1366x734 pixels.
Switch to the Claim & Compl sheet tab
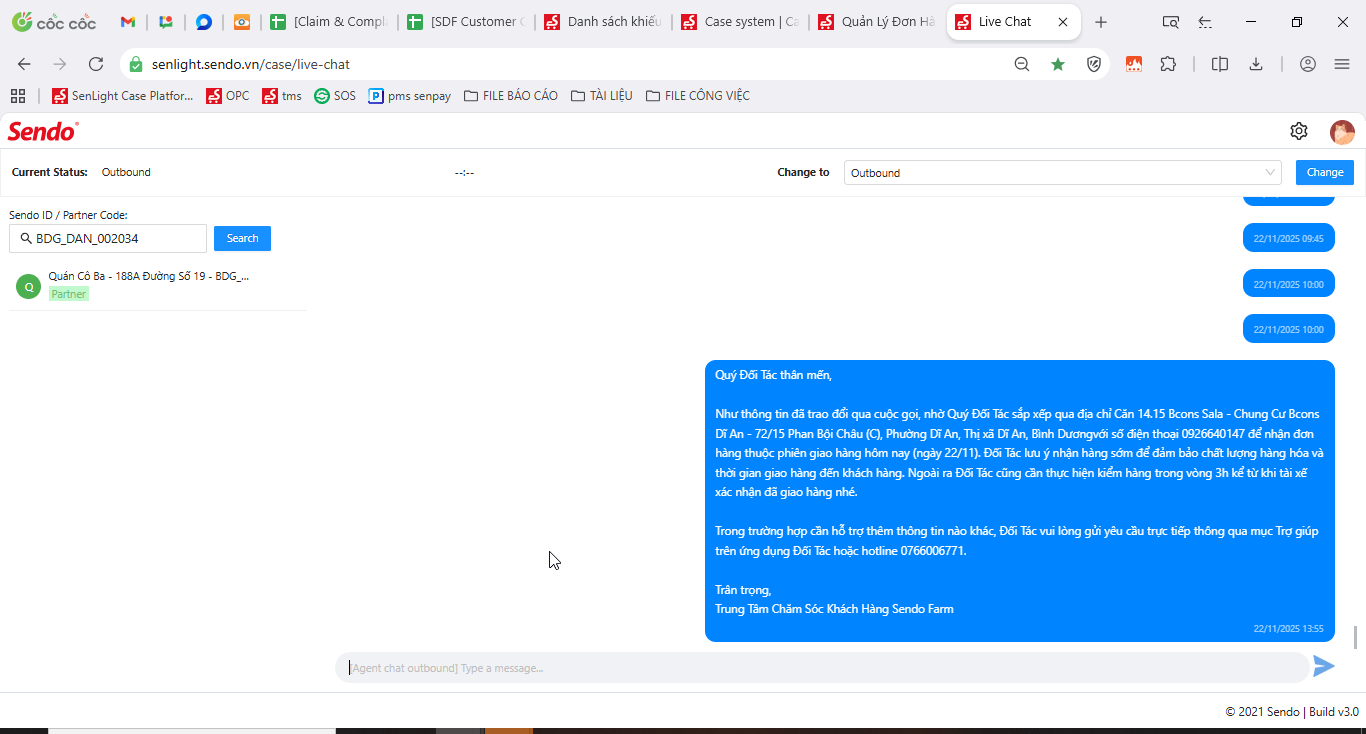329,22
